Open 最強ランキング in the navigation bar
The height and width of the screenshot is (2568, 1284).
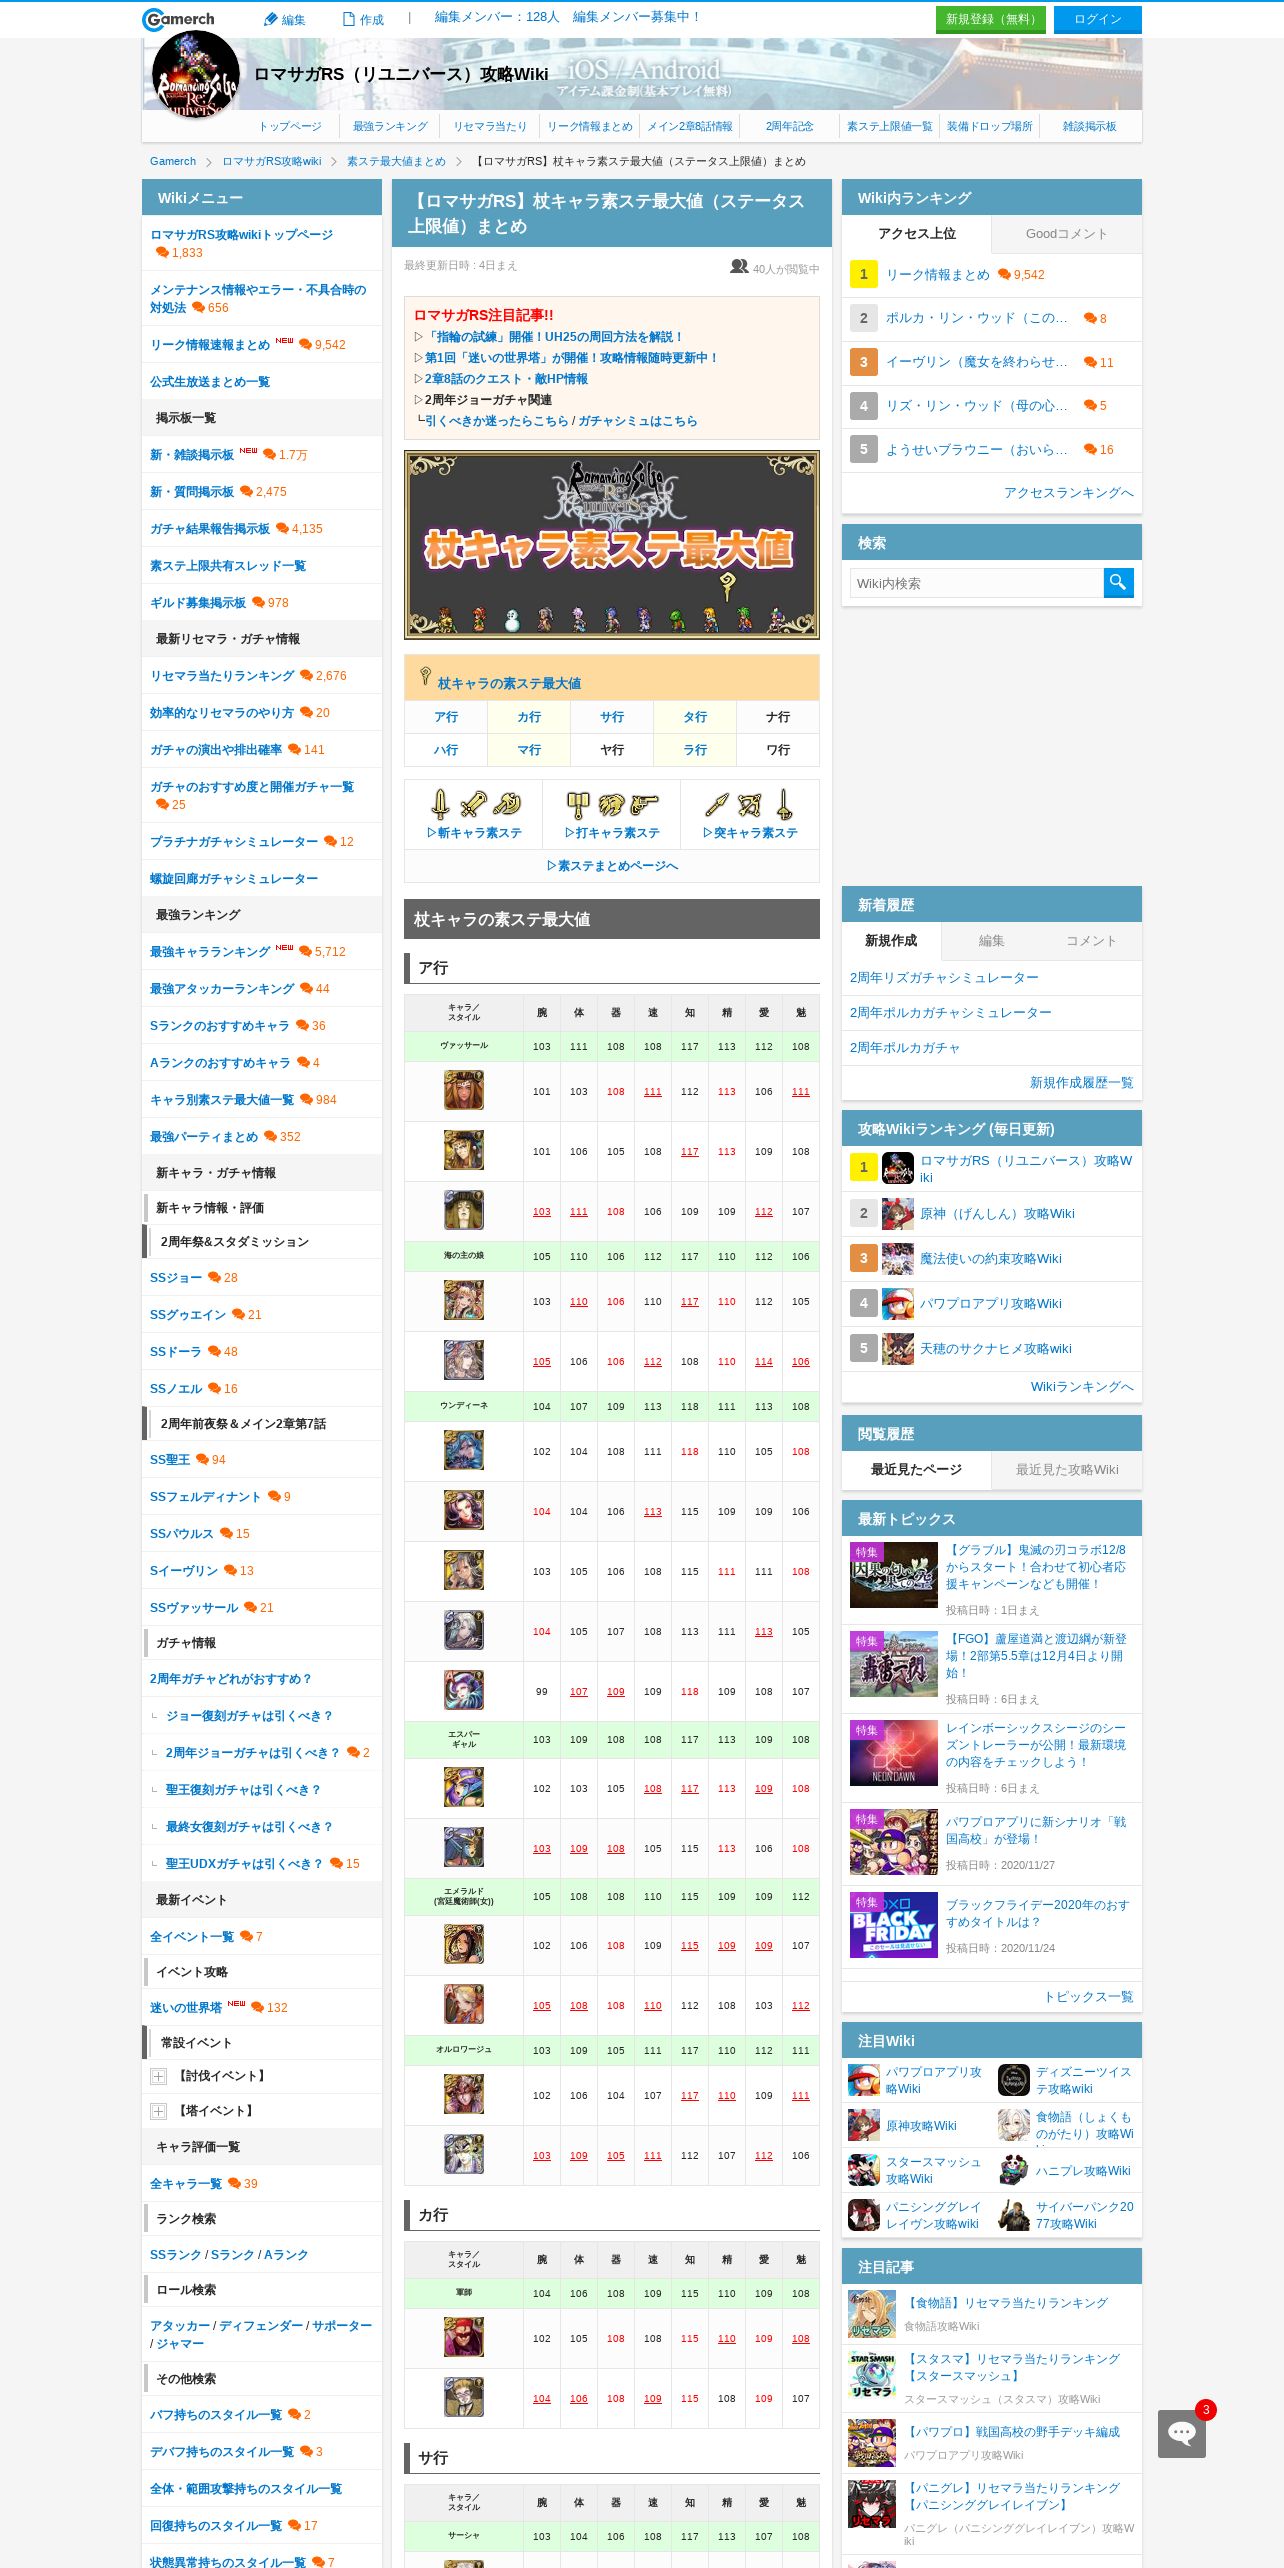(x=390, y=127)
